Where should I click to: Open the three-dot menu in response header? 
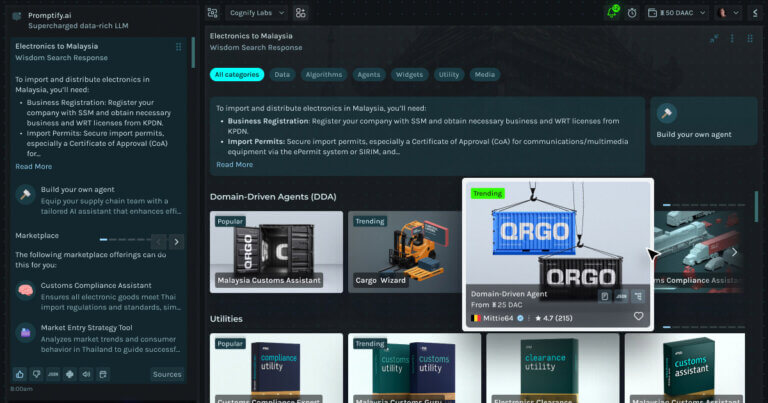732,38
